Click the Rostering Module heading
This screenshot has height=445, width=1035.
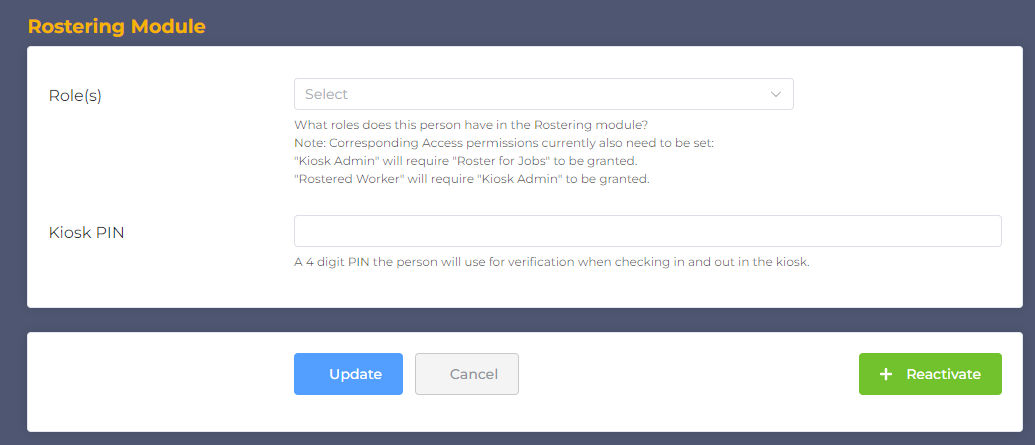116,26
